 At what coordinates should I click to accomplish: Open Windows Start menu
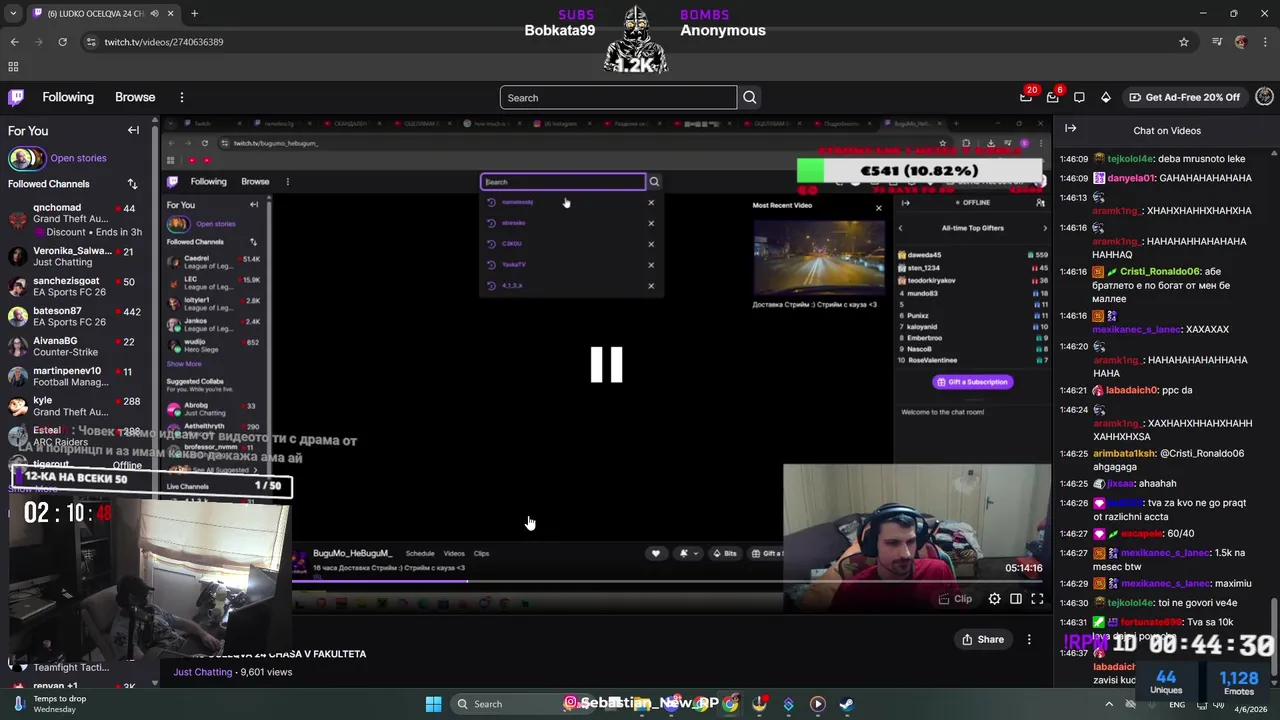[433, 704]
